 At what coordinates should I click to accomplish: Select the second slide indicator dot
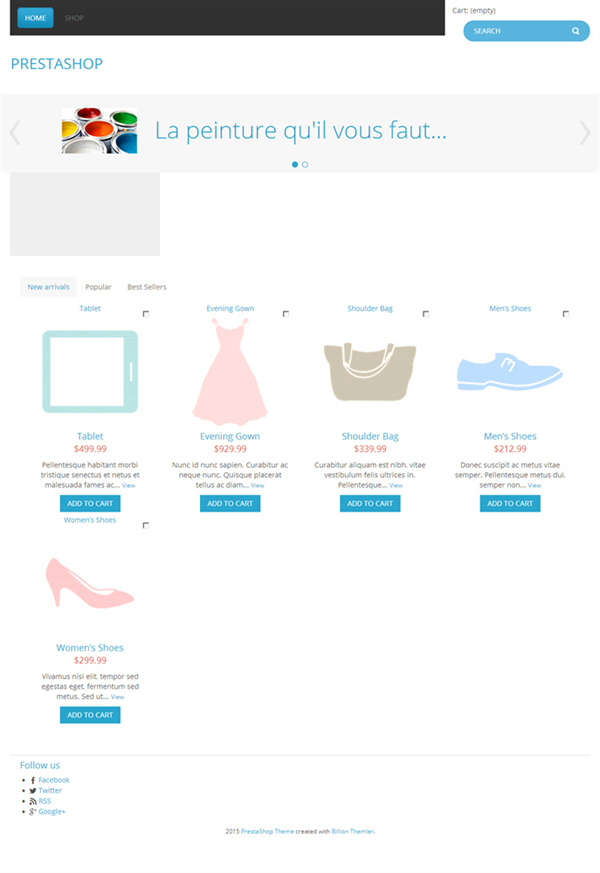click(x=305, y=164)
